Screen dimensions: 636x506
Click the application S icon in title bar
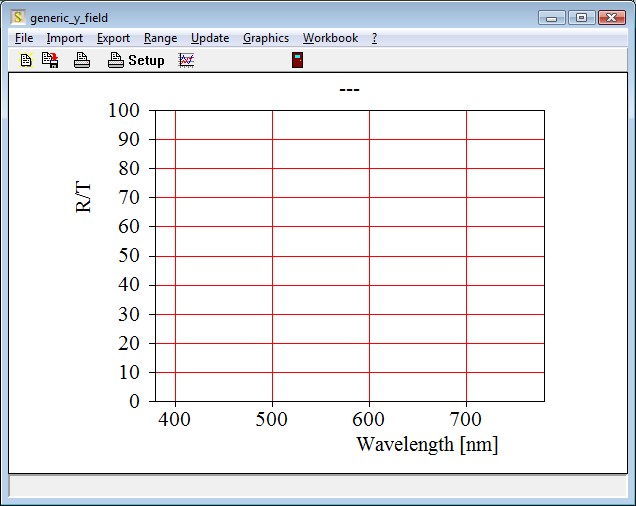pos(18,18)
